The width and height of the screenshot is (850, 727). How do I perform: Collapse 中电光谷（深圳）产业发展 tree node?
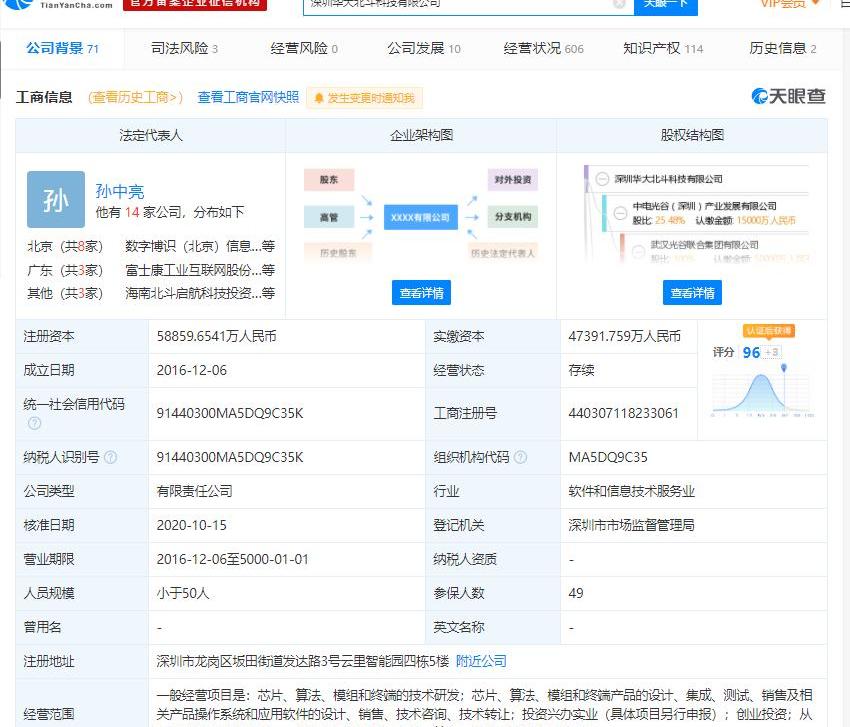click(x=620, y=213)
